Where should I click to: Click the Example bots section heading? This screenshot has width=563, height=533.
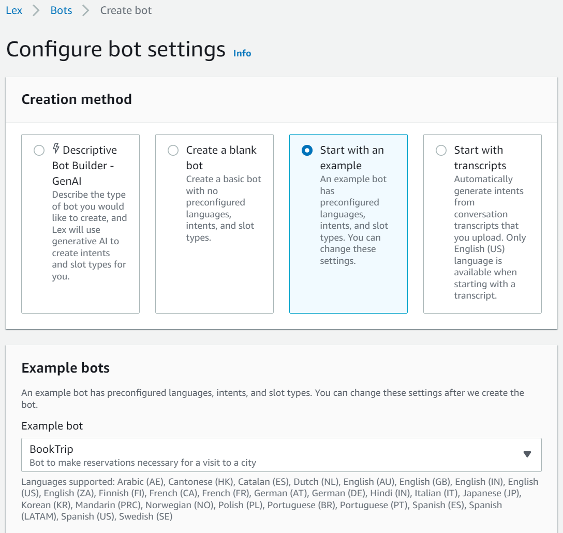click(65, 368)
